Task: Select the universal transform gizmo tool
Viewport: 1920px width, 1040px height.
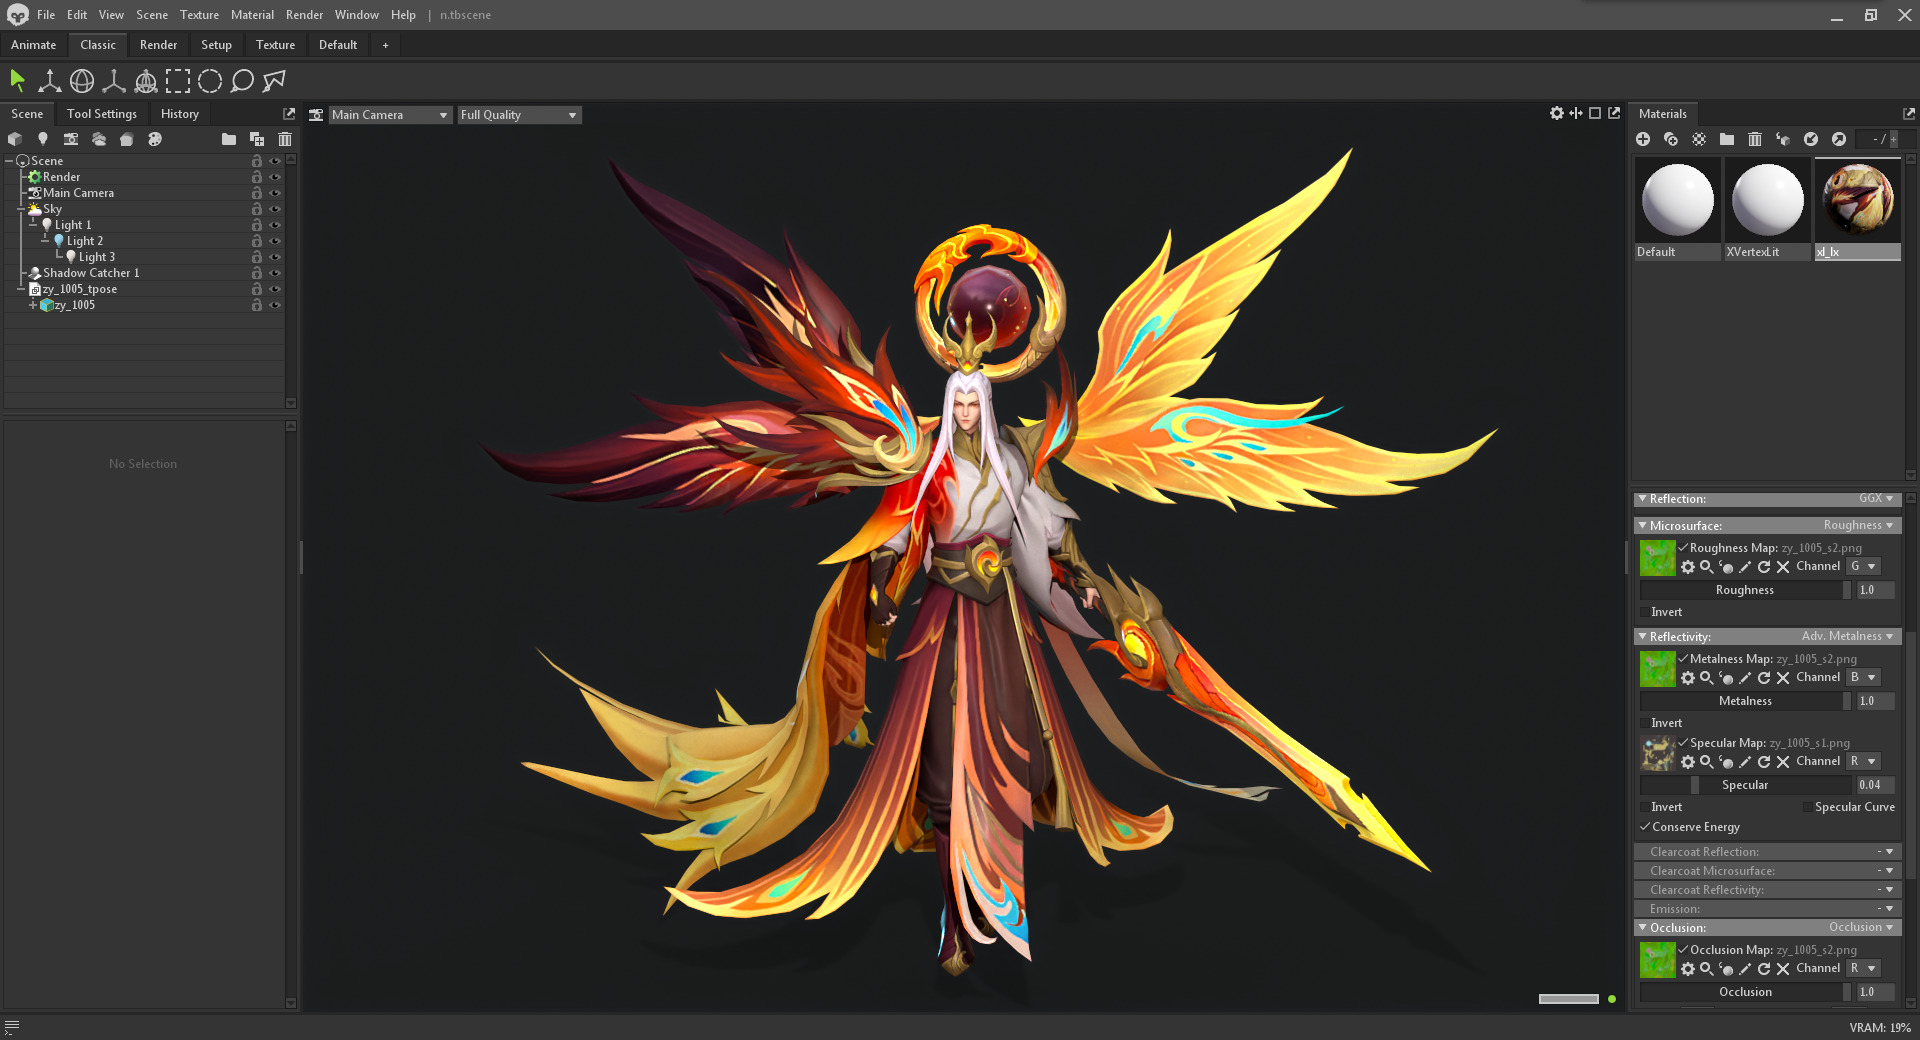Action: pos(146,81)
